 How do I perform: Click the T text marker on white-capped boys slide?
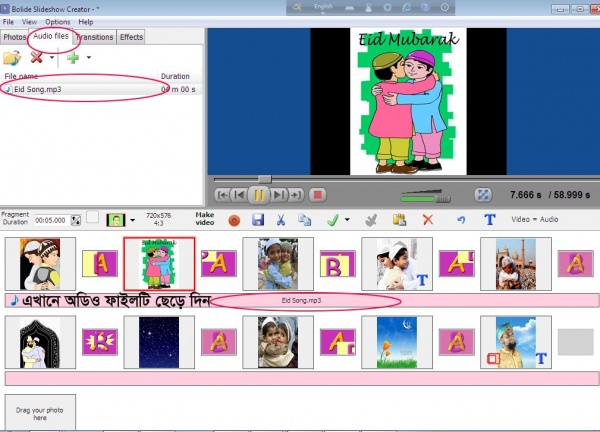point(422,280)
